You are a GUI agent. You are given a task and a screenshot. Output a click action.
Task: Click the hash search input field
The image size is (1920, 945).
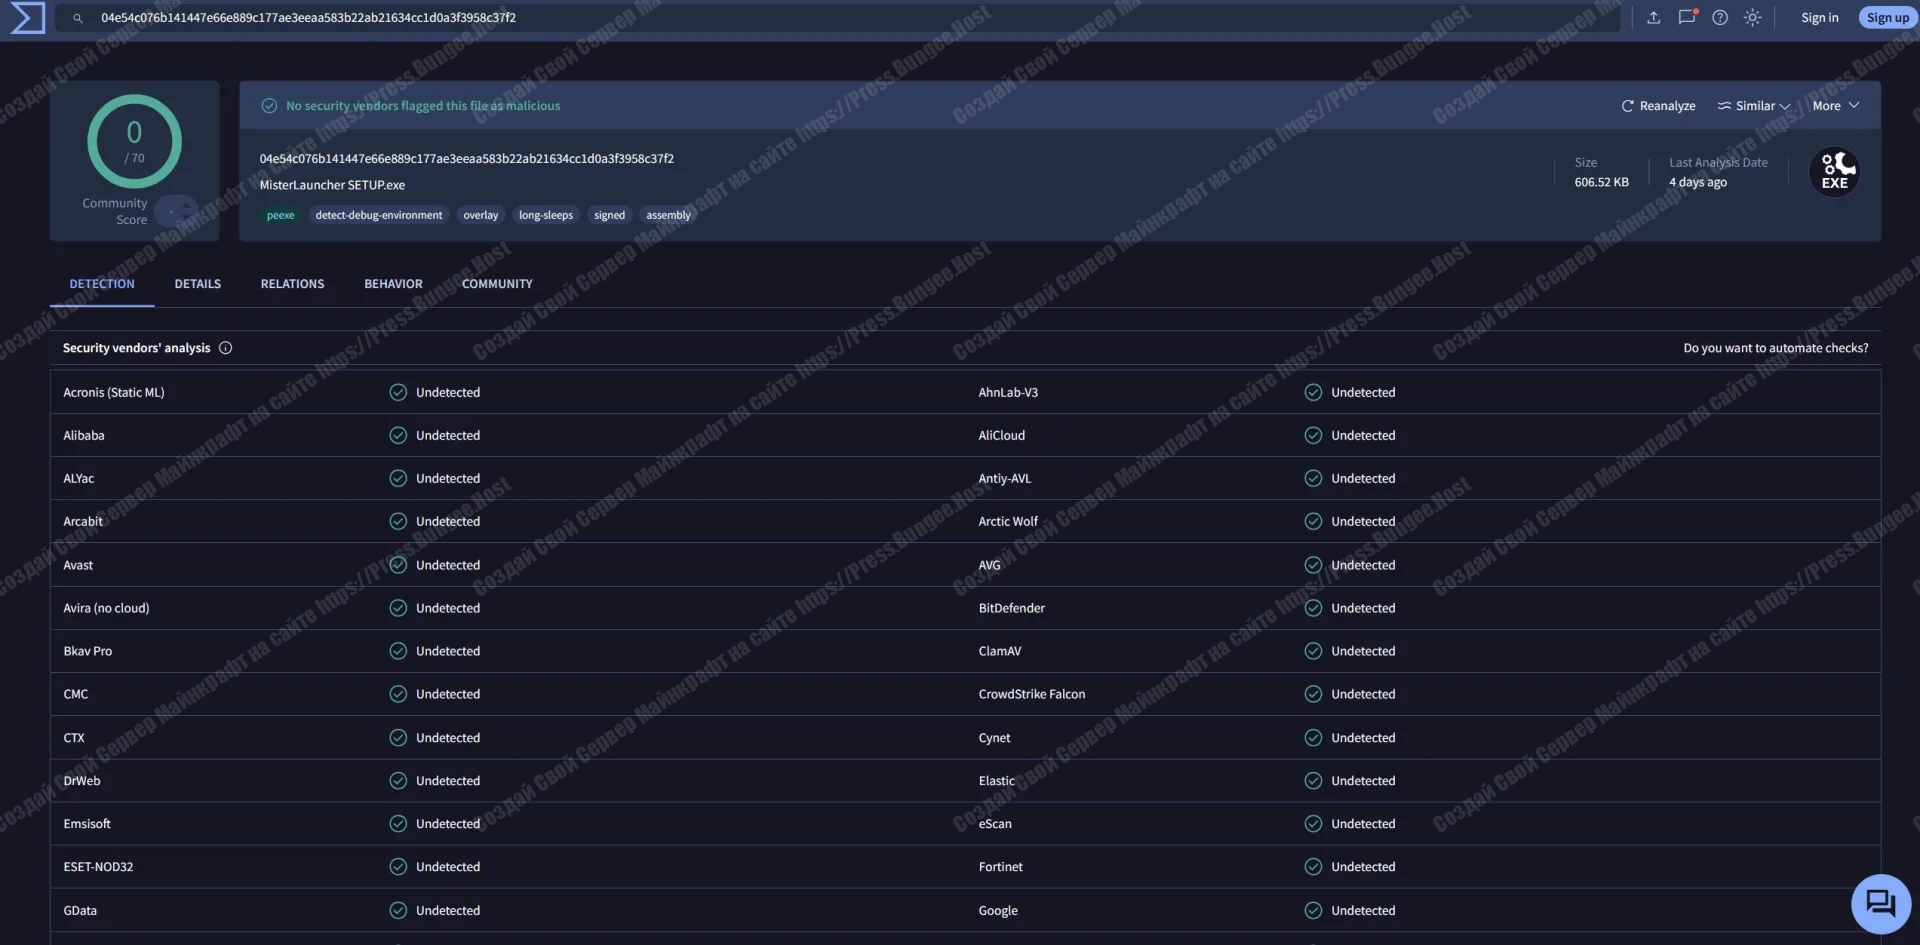(840, 18)
